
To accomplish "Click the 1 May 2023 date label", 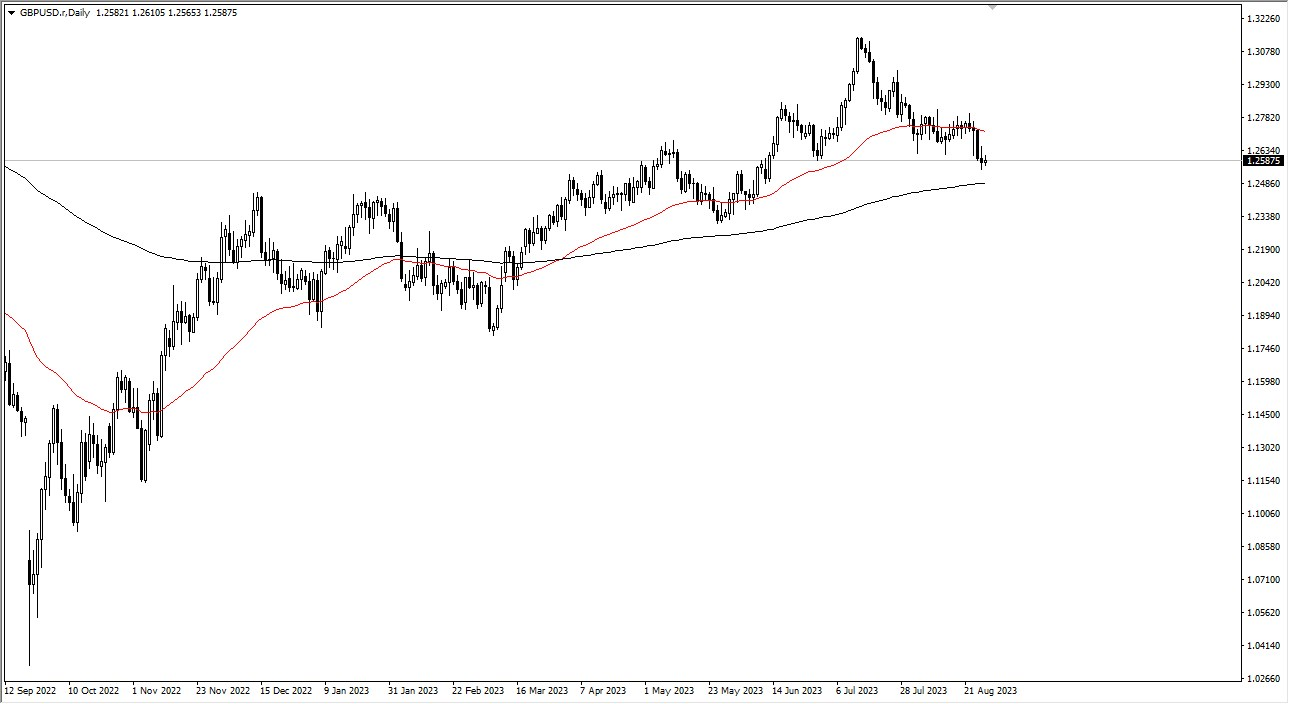I will coord(669,691).
